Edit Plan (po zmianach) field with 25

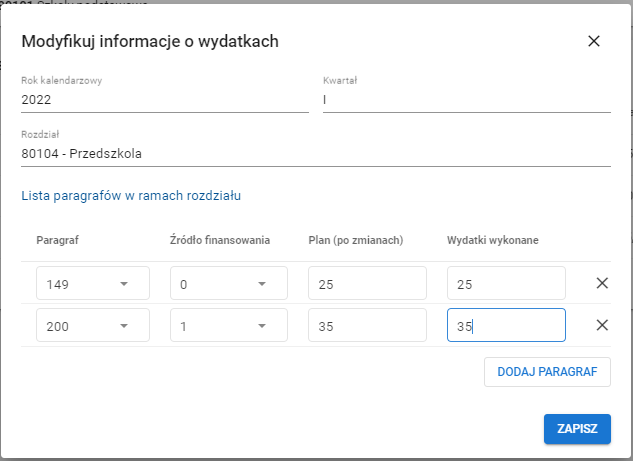click(367, 283)
